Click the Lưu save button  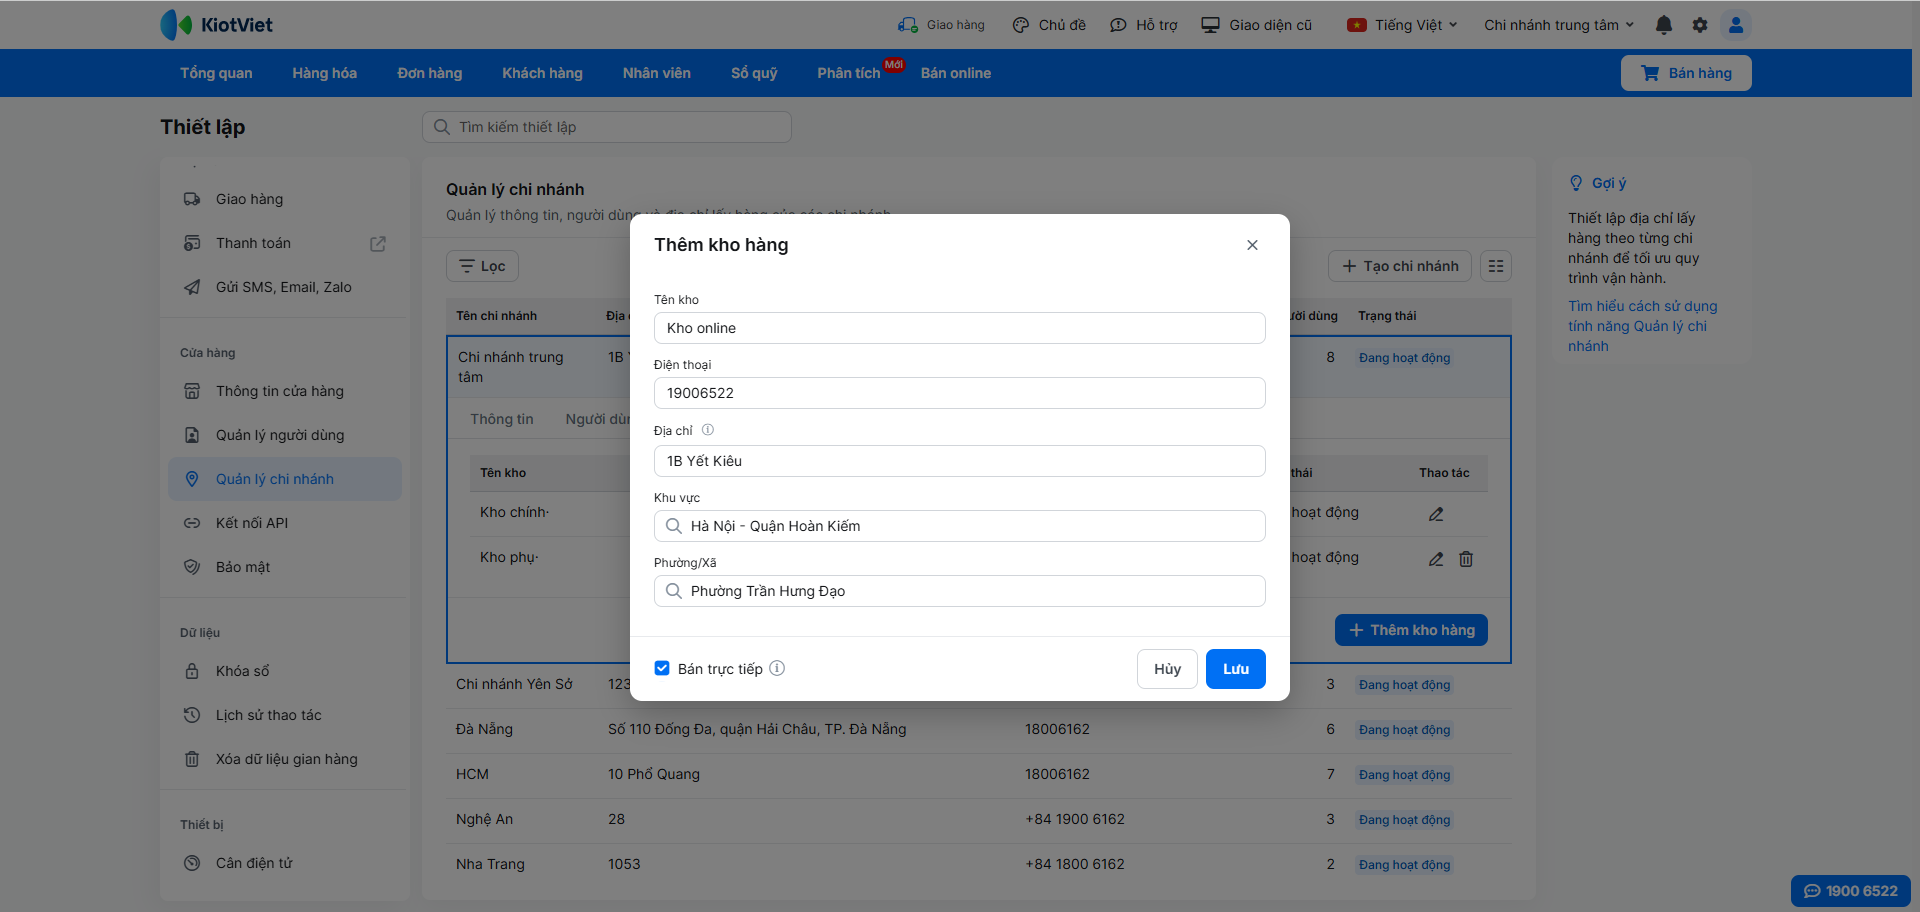coord(1236,669)
